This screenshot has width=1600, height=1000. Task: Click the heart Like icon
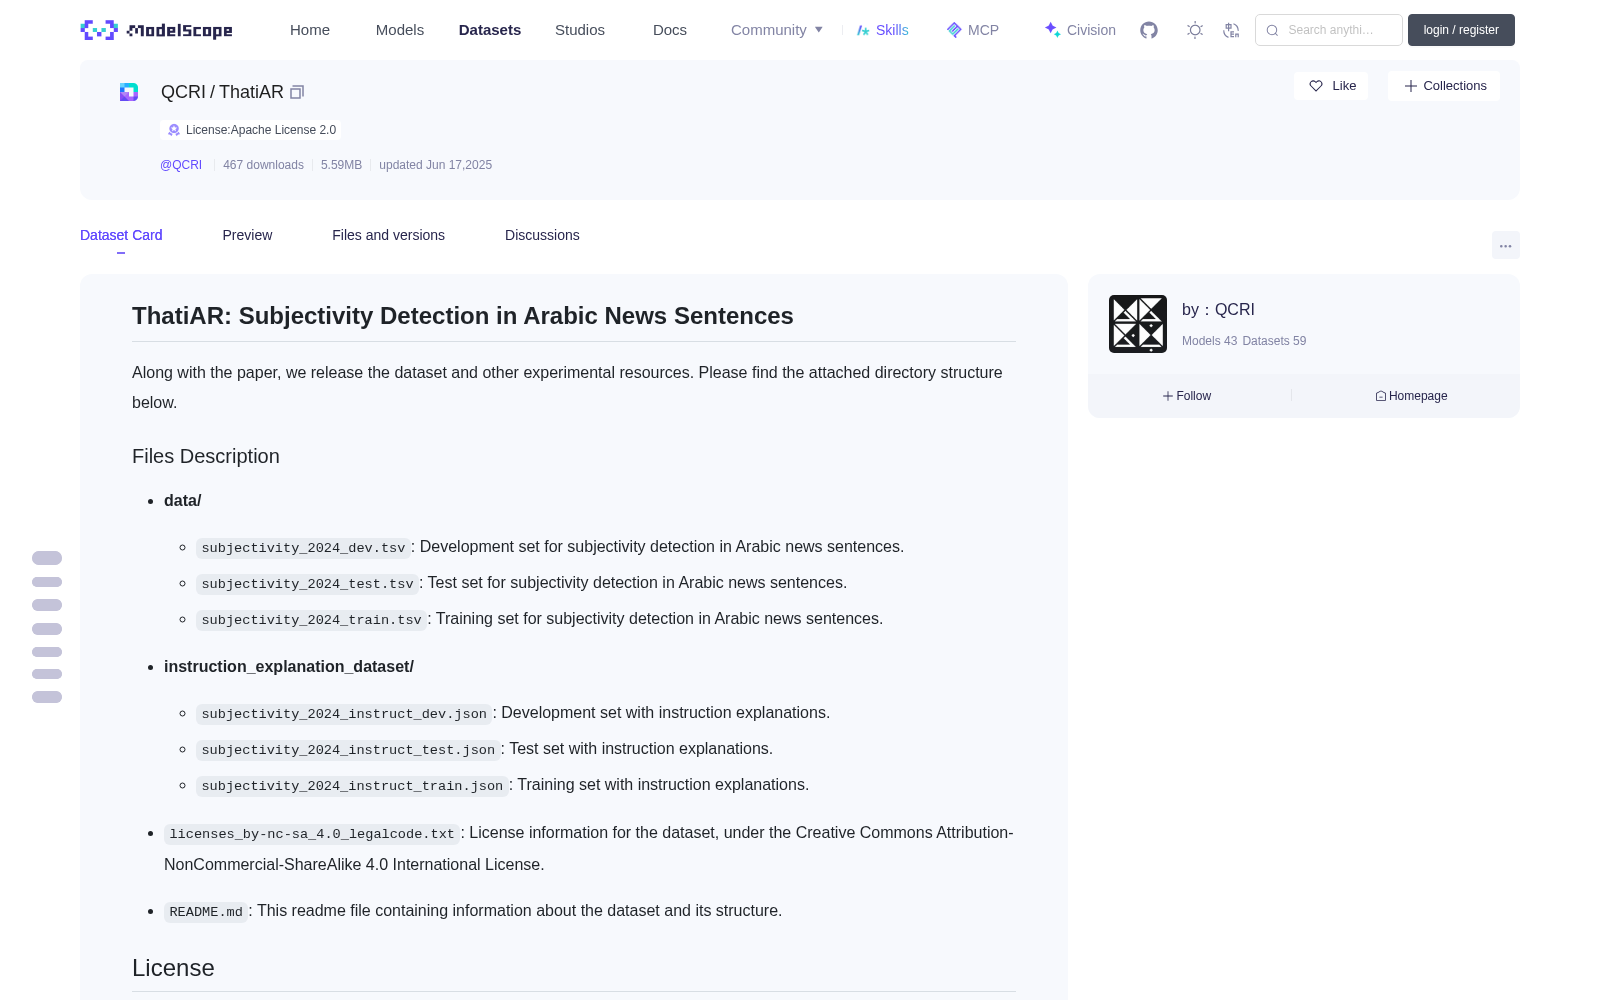[x=1316, y=86]
